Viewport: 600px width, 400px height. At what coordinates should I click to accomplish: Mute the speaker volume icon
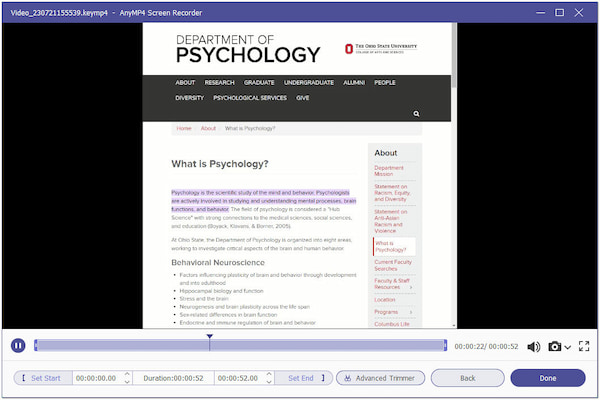tap(533, 347)
